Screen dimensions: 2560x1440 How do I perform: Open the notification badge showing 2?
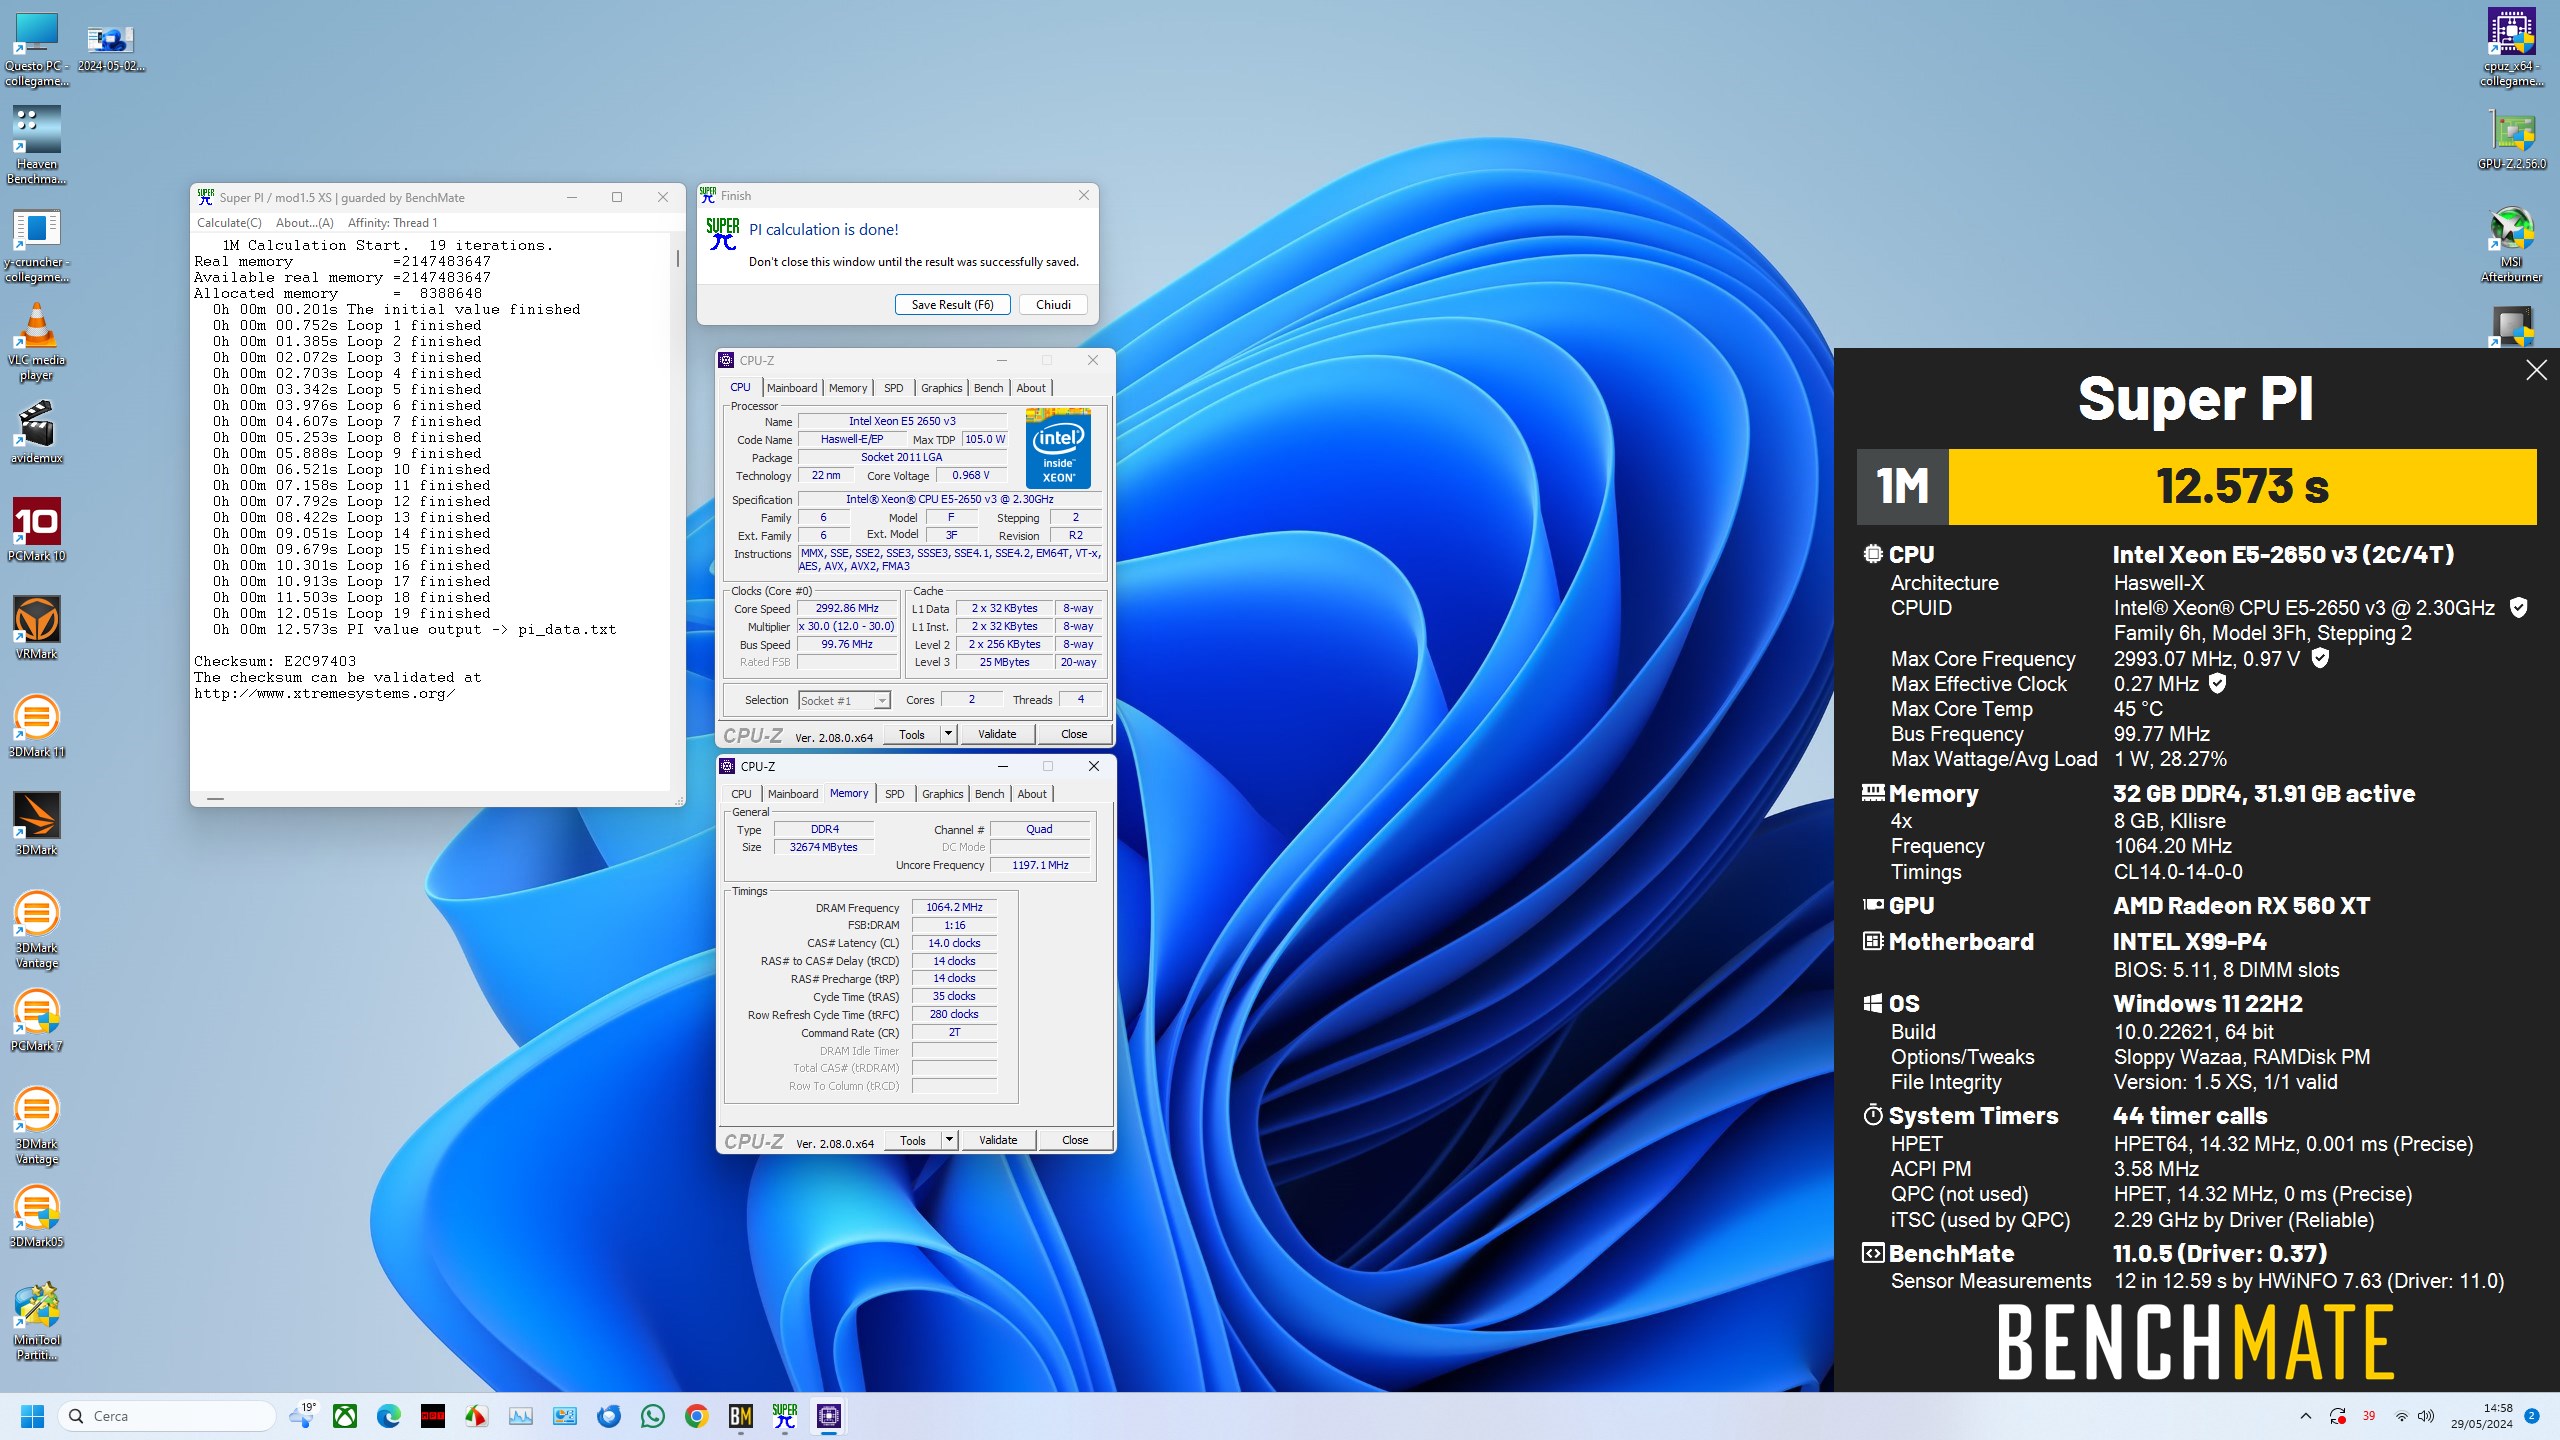pyautogui.click(x=2532, y=1416)
